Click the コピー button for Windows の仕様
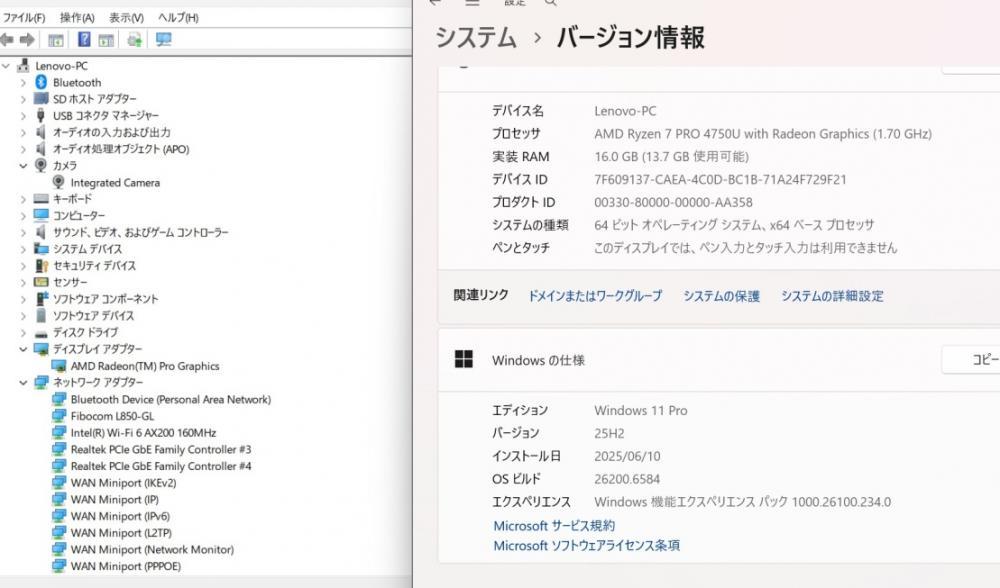 (x=971, y=360)
